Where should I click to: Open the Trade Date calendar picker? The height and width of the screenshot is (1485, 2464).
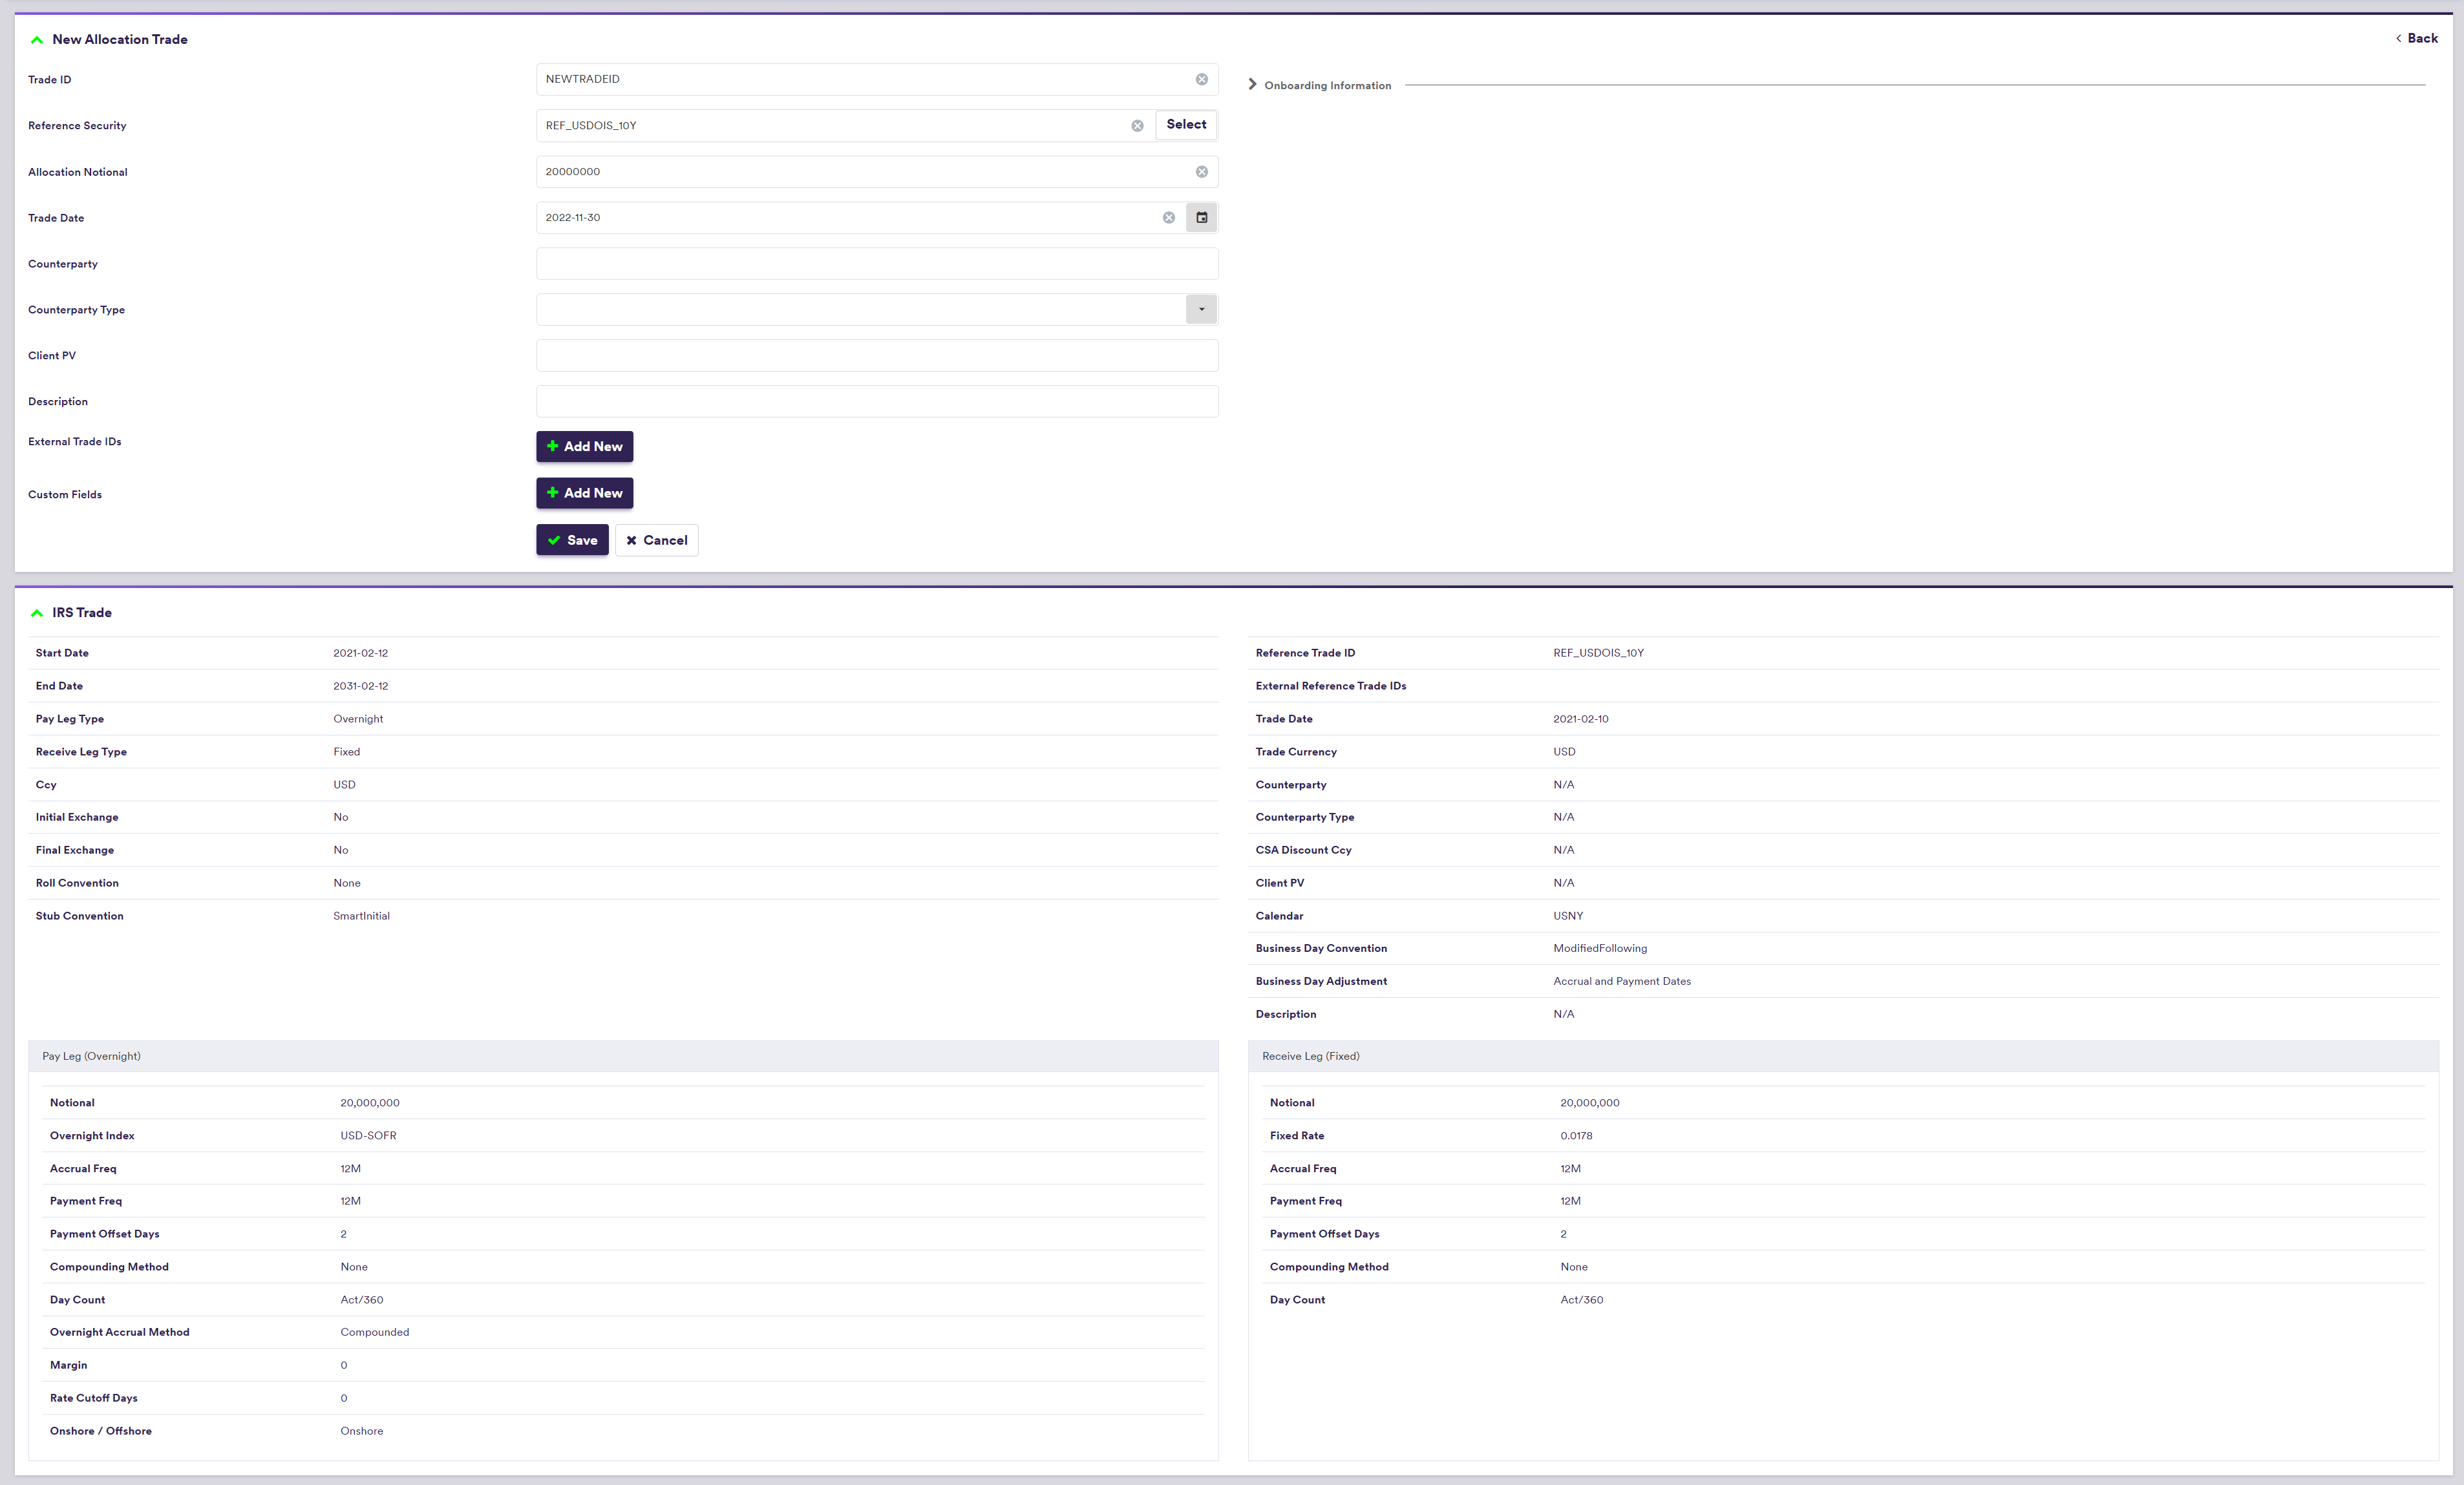[1201, 218]
